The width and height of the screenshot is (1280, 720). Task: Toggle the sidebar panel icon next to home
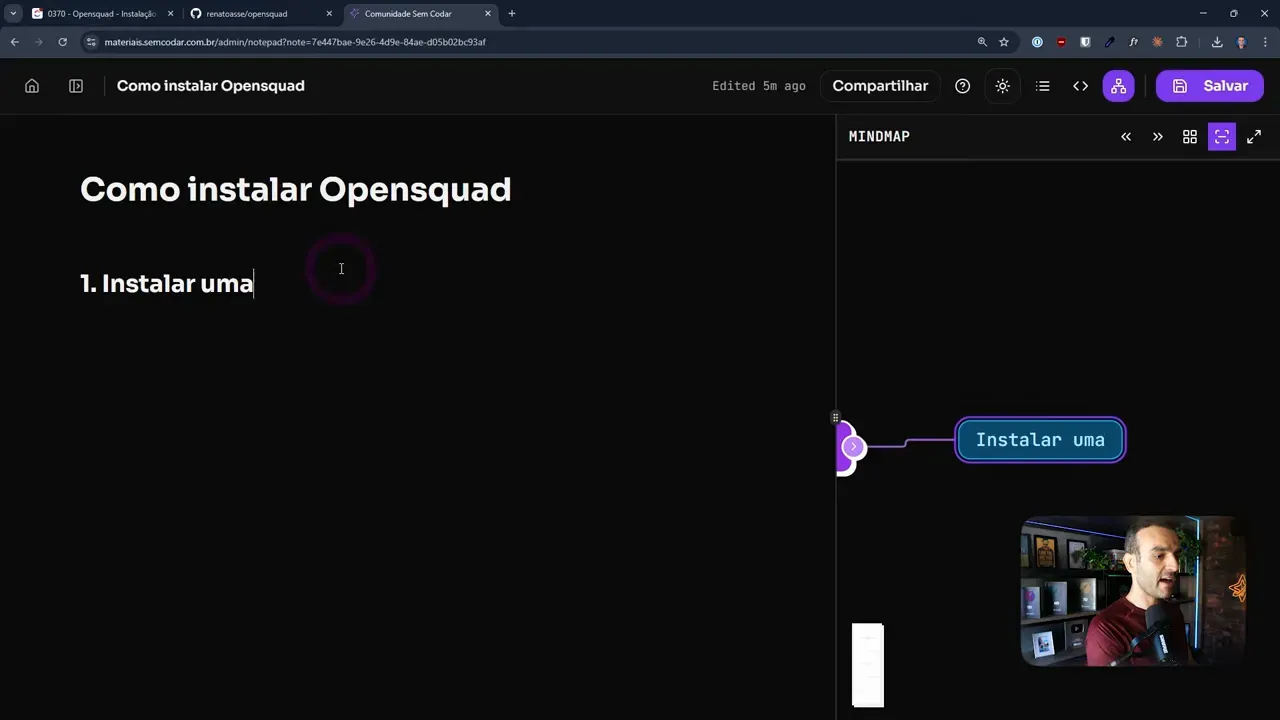point(75,86)
